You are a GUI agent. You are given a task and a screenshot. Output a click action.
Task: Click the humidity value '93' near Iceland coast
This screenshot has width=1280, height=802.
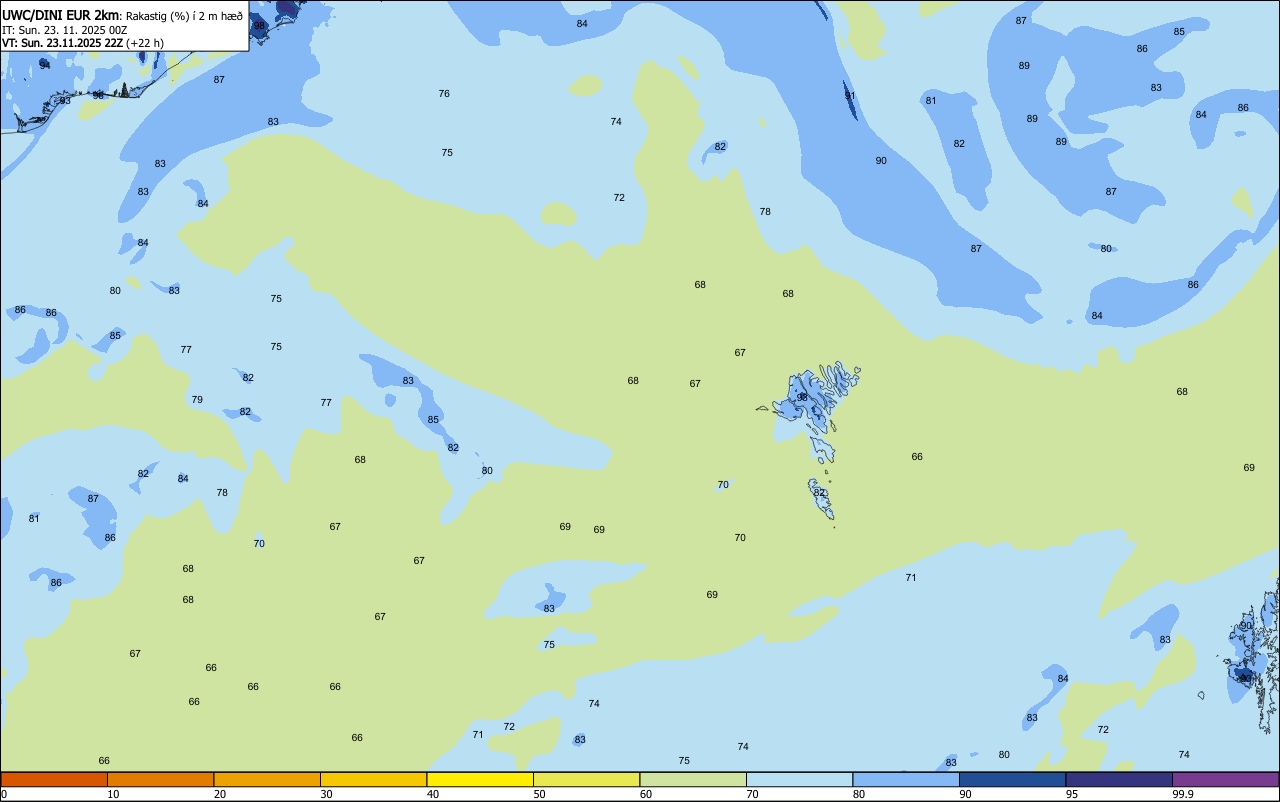(65, 101)
